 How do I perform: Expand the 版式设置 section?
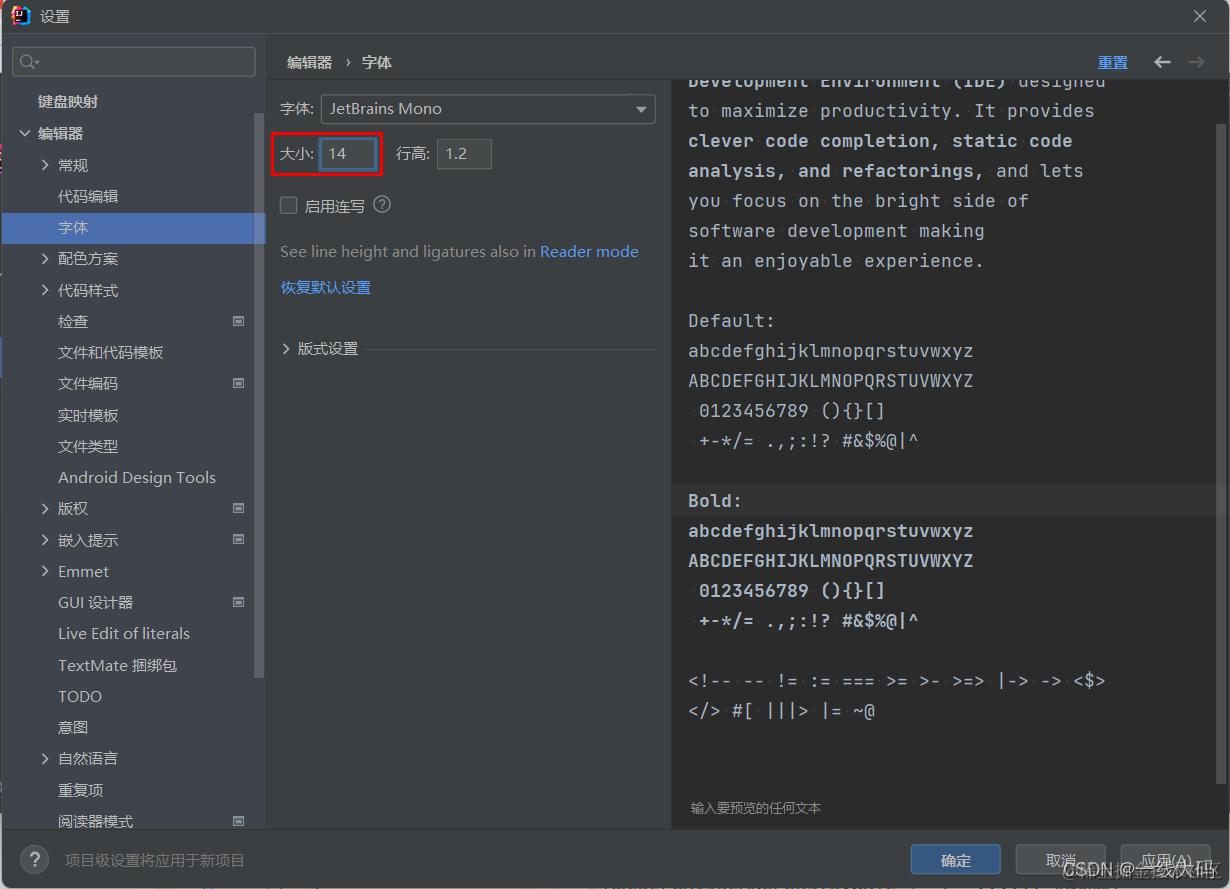point(286,349)
